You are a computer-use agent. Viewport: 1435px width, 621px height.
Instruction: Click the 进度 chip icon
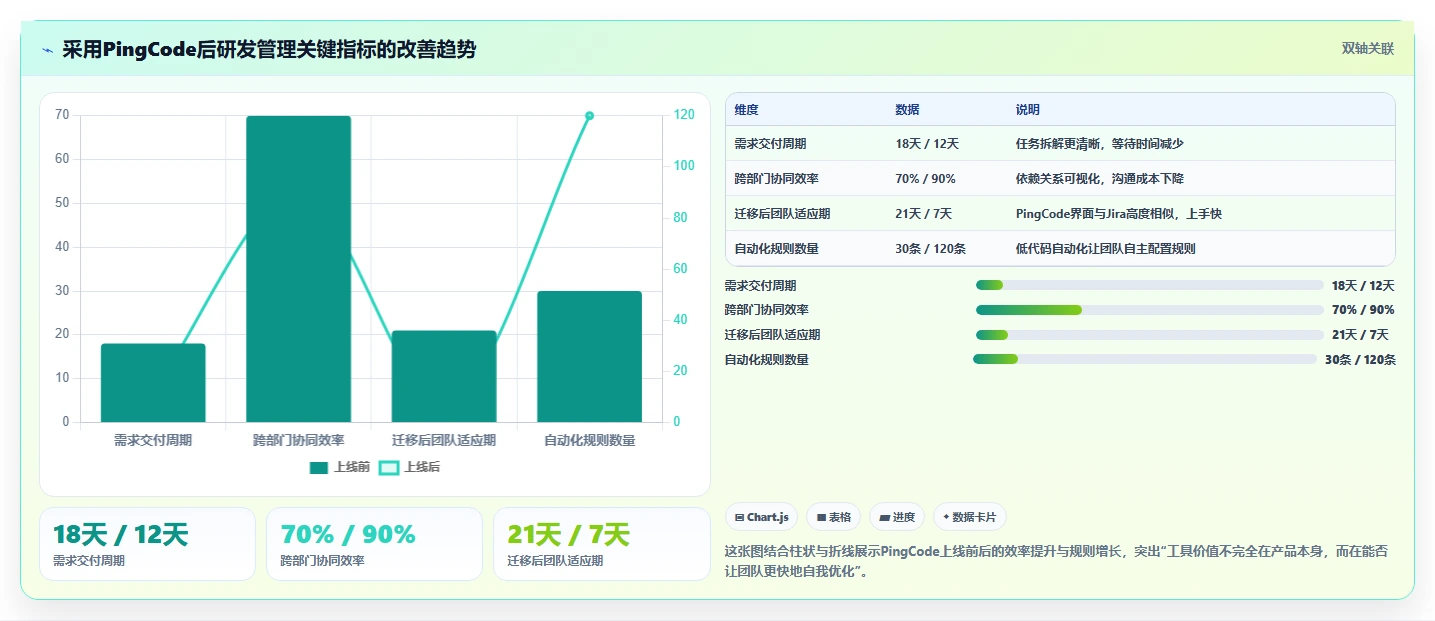point(885,518)
